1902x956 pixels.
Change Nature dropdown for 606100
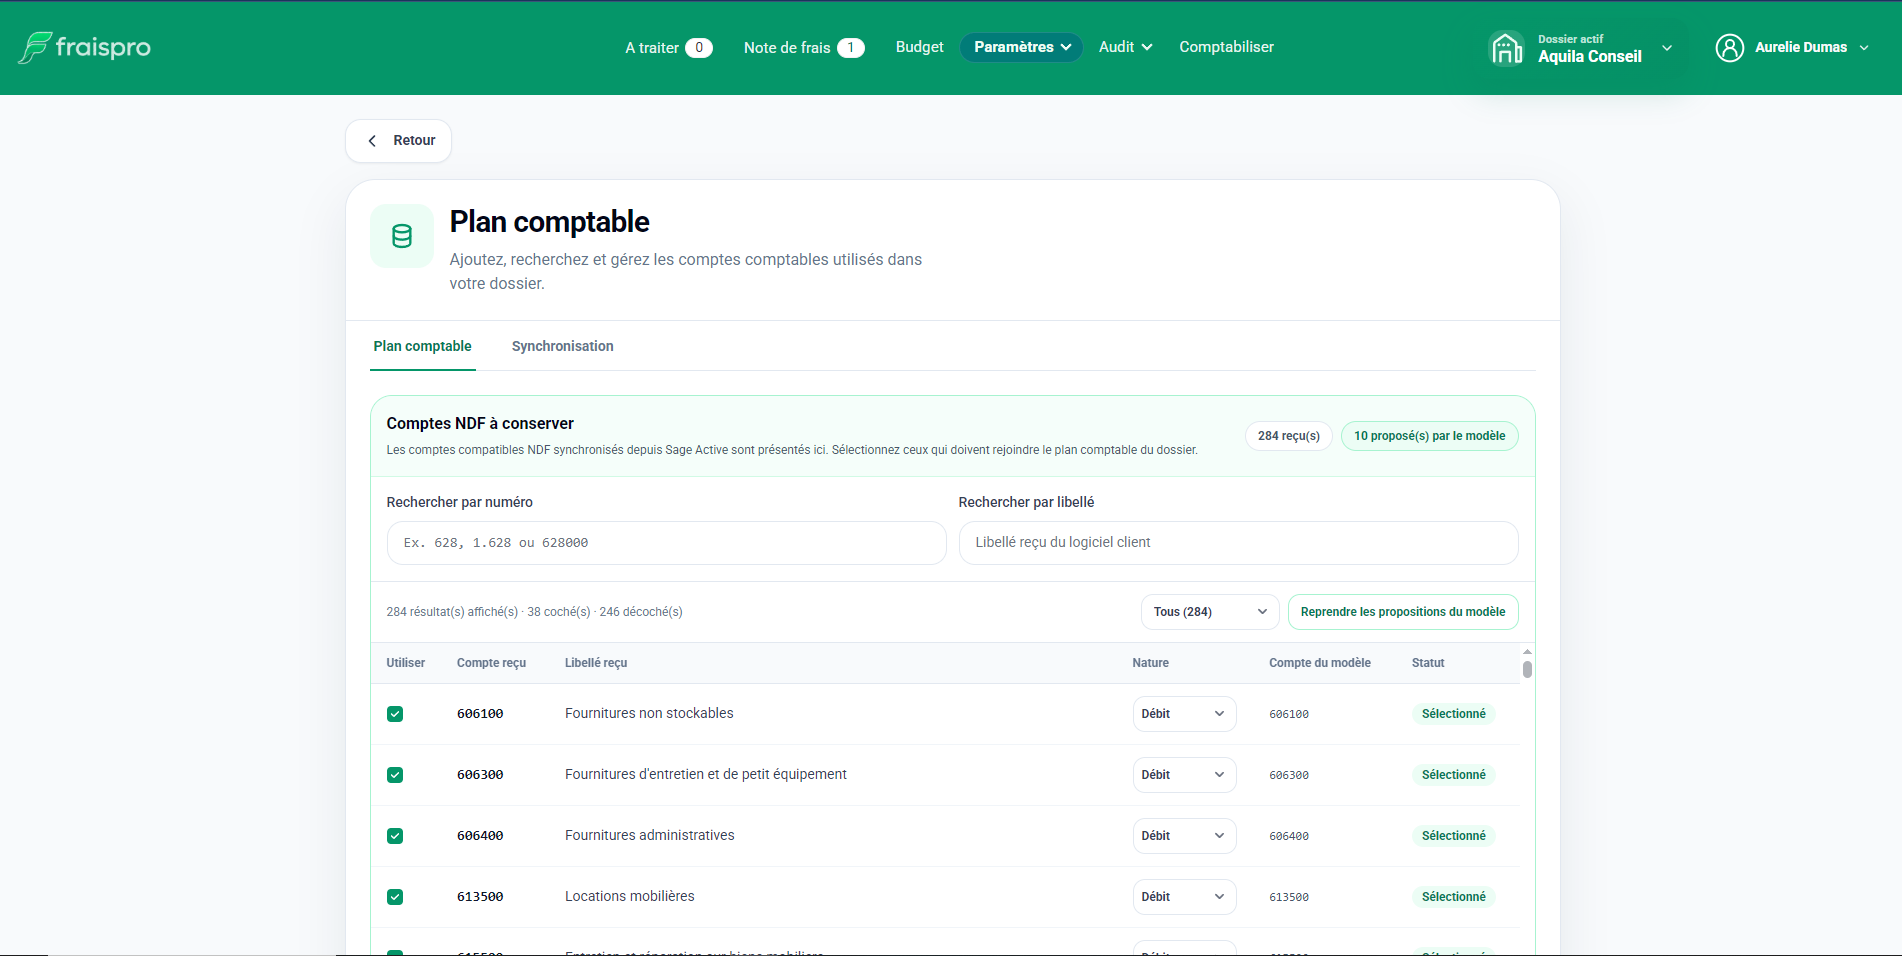point(1184,714)
